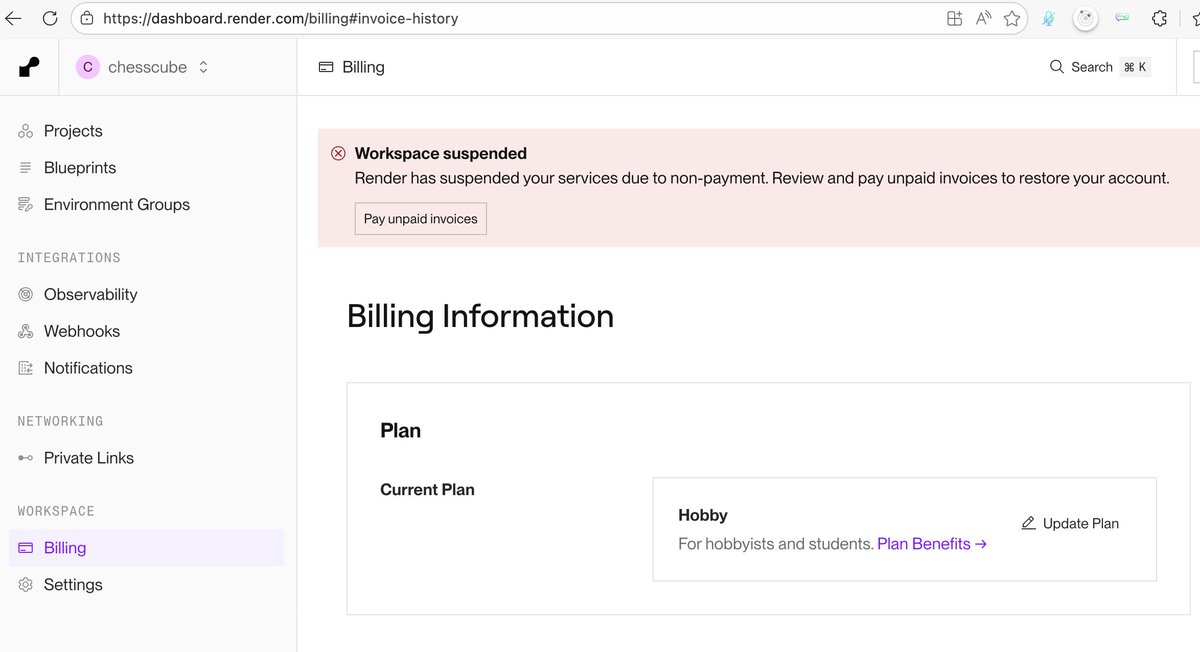
Task: Click the address bar URL
Action: coord(281,18)
